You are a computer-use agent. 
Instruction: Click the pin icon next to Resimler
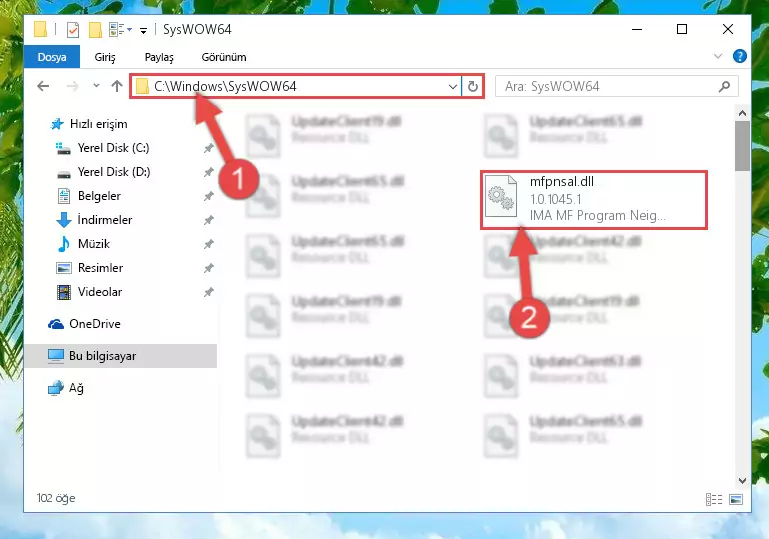(x=208, y=268)
